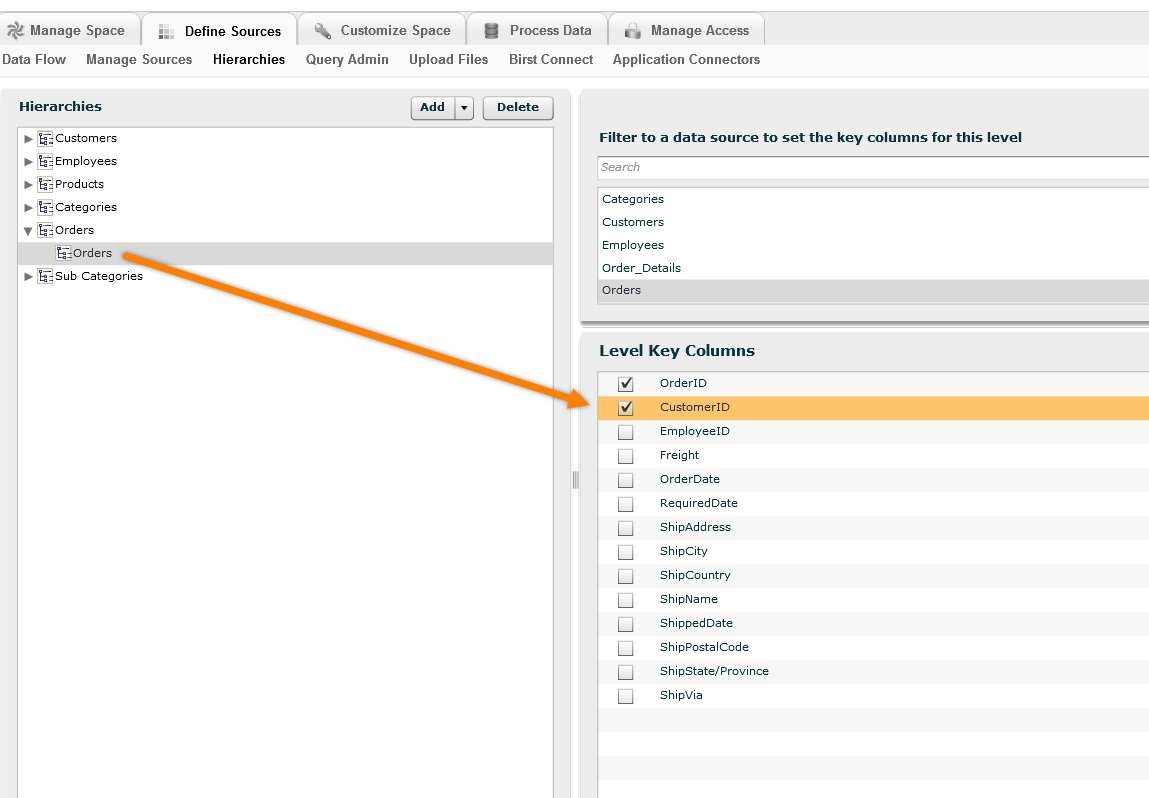Expand the Employees hierarchy
Screen dimensions: 1149x798
coord(29,161)
